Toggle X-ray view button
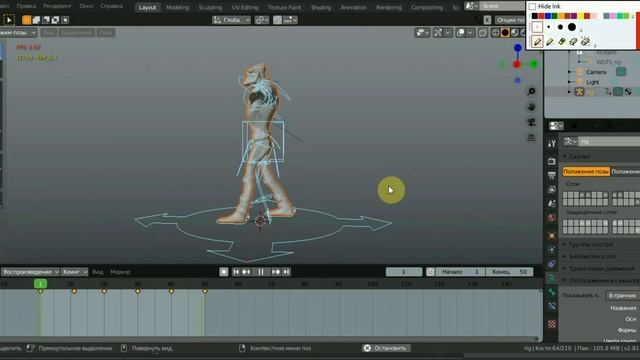This screenshot has width=640, height=360. click(483, 33)
